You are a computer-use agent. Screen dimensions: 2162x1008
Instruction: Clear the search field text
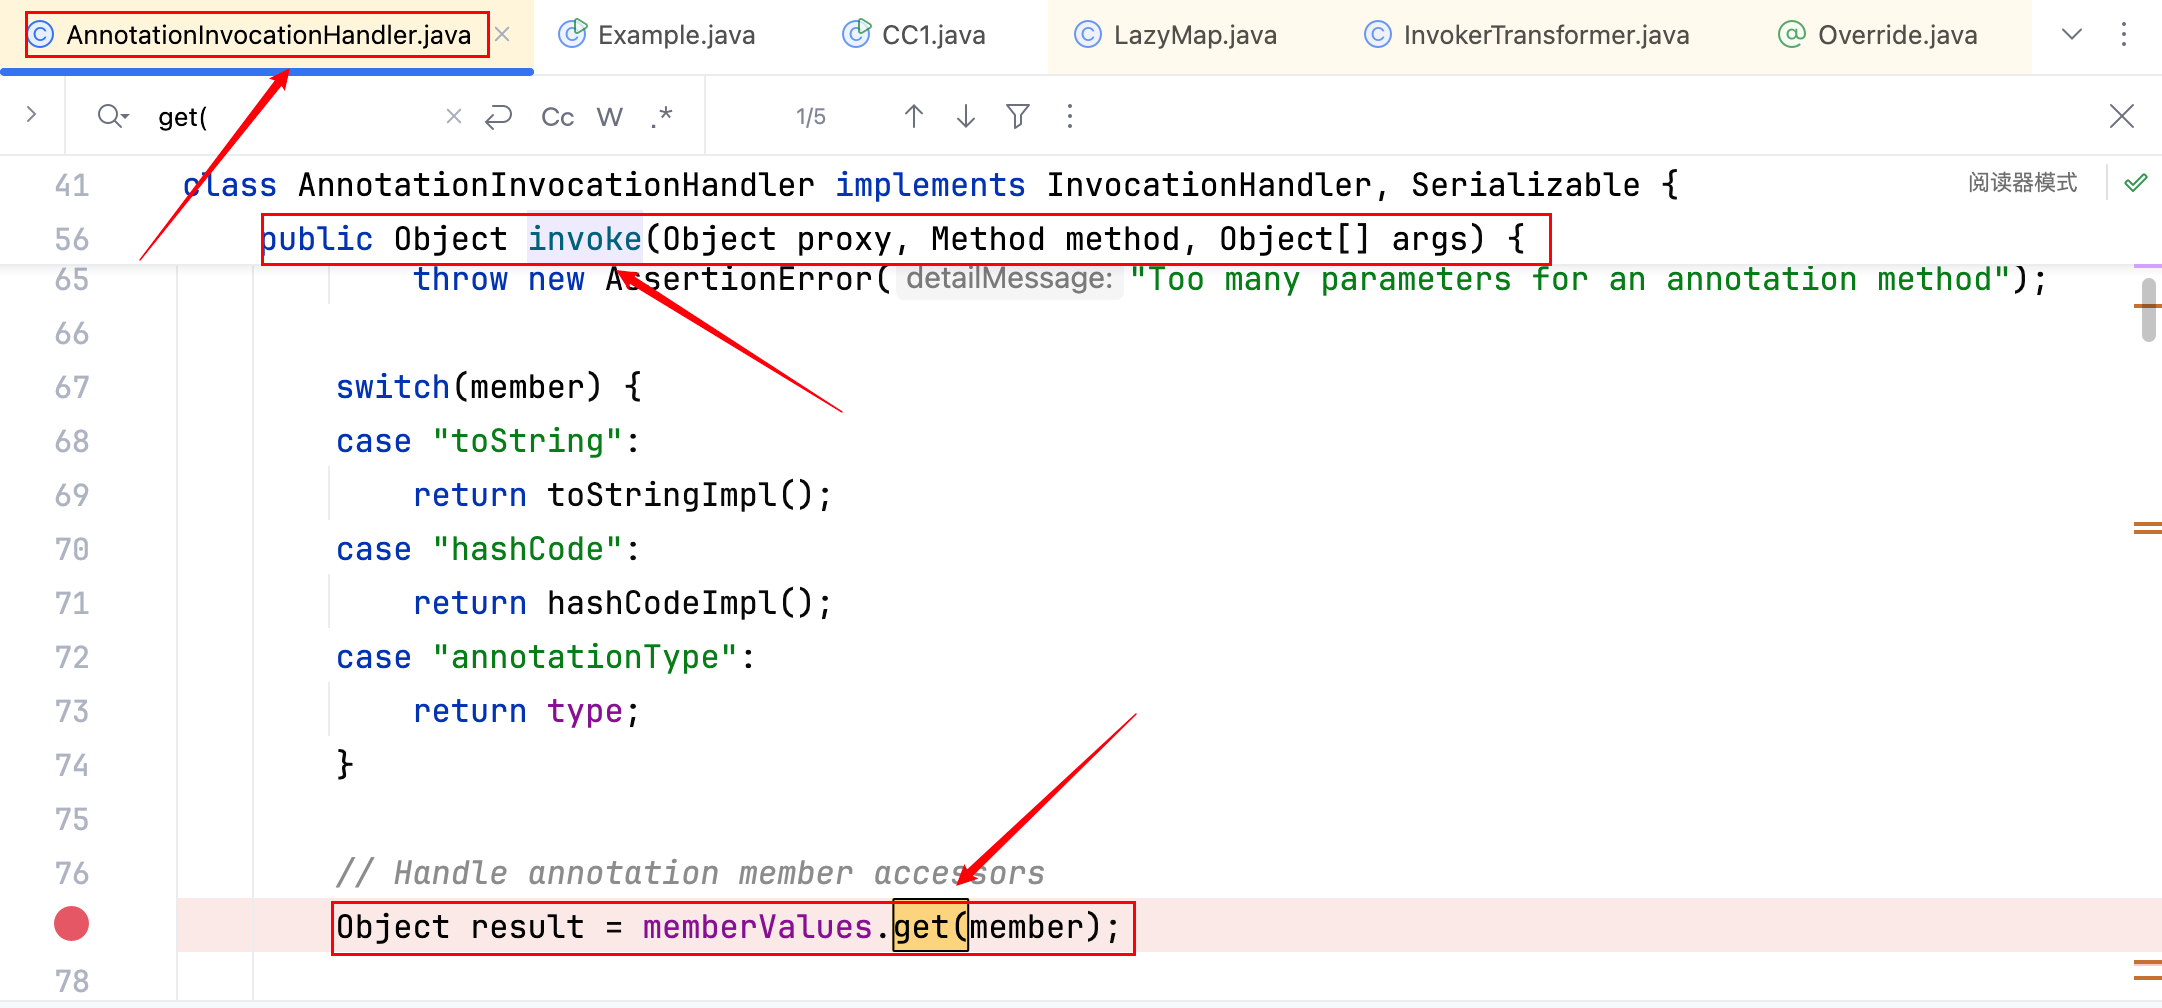tap(453, 117)
